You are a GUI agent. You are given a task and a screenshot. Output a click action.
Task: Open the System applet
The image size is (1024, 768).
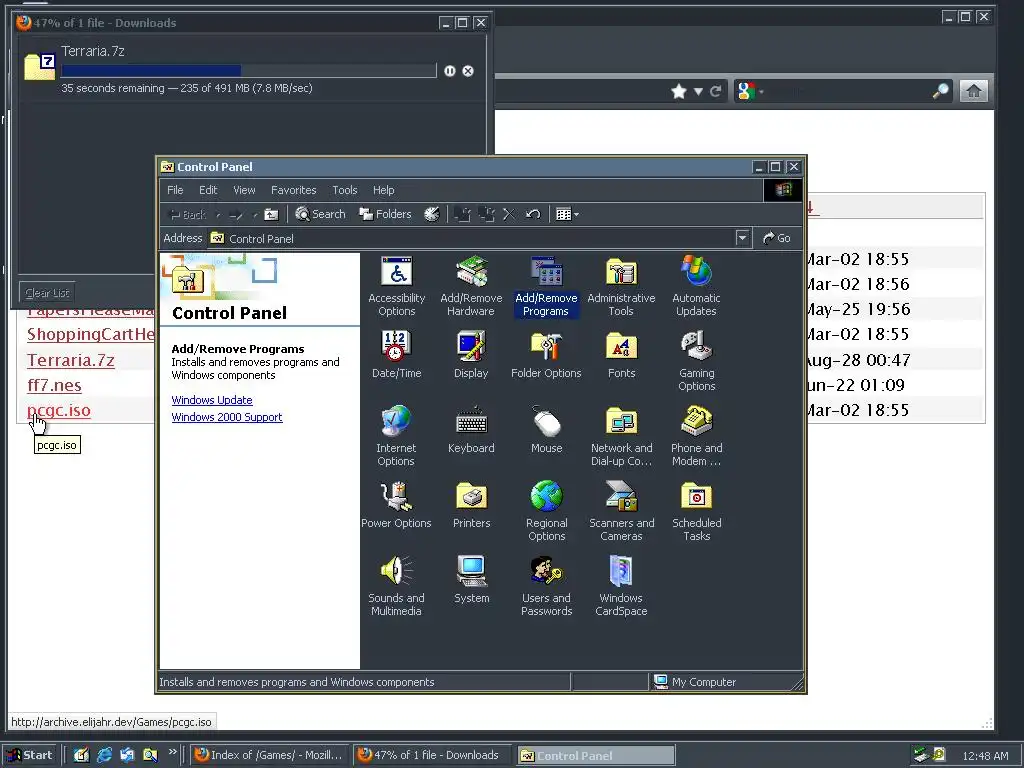[471, 580]
